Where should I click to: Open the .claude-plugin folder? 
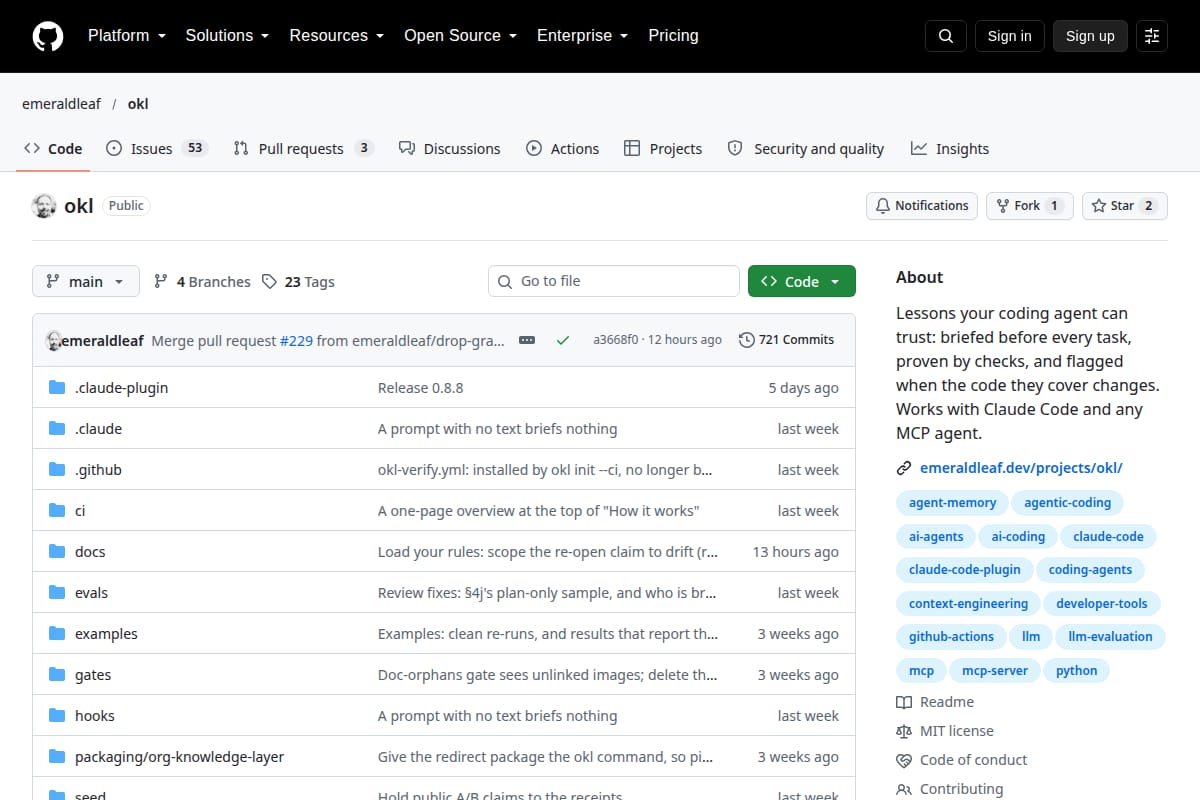click(x=121, y=388)
